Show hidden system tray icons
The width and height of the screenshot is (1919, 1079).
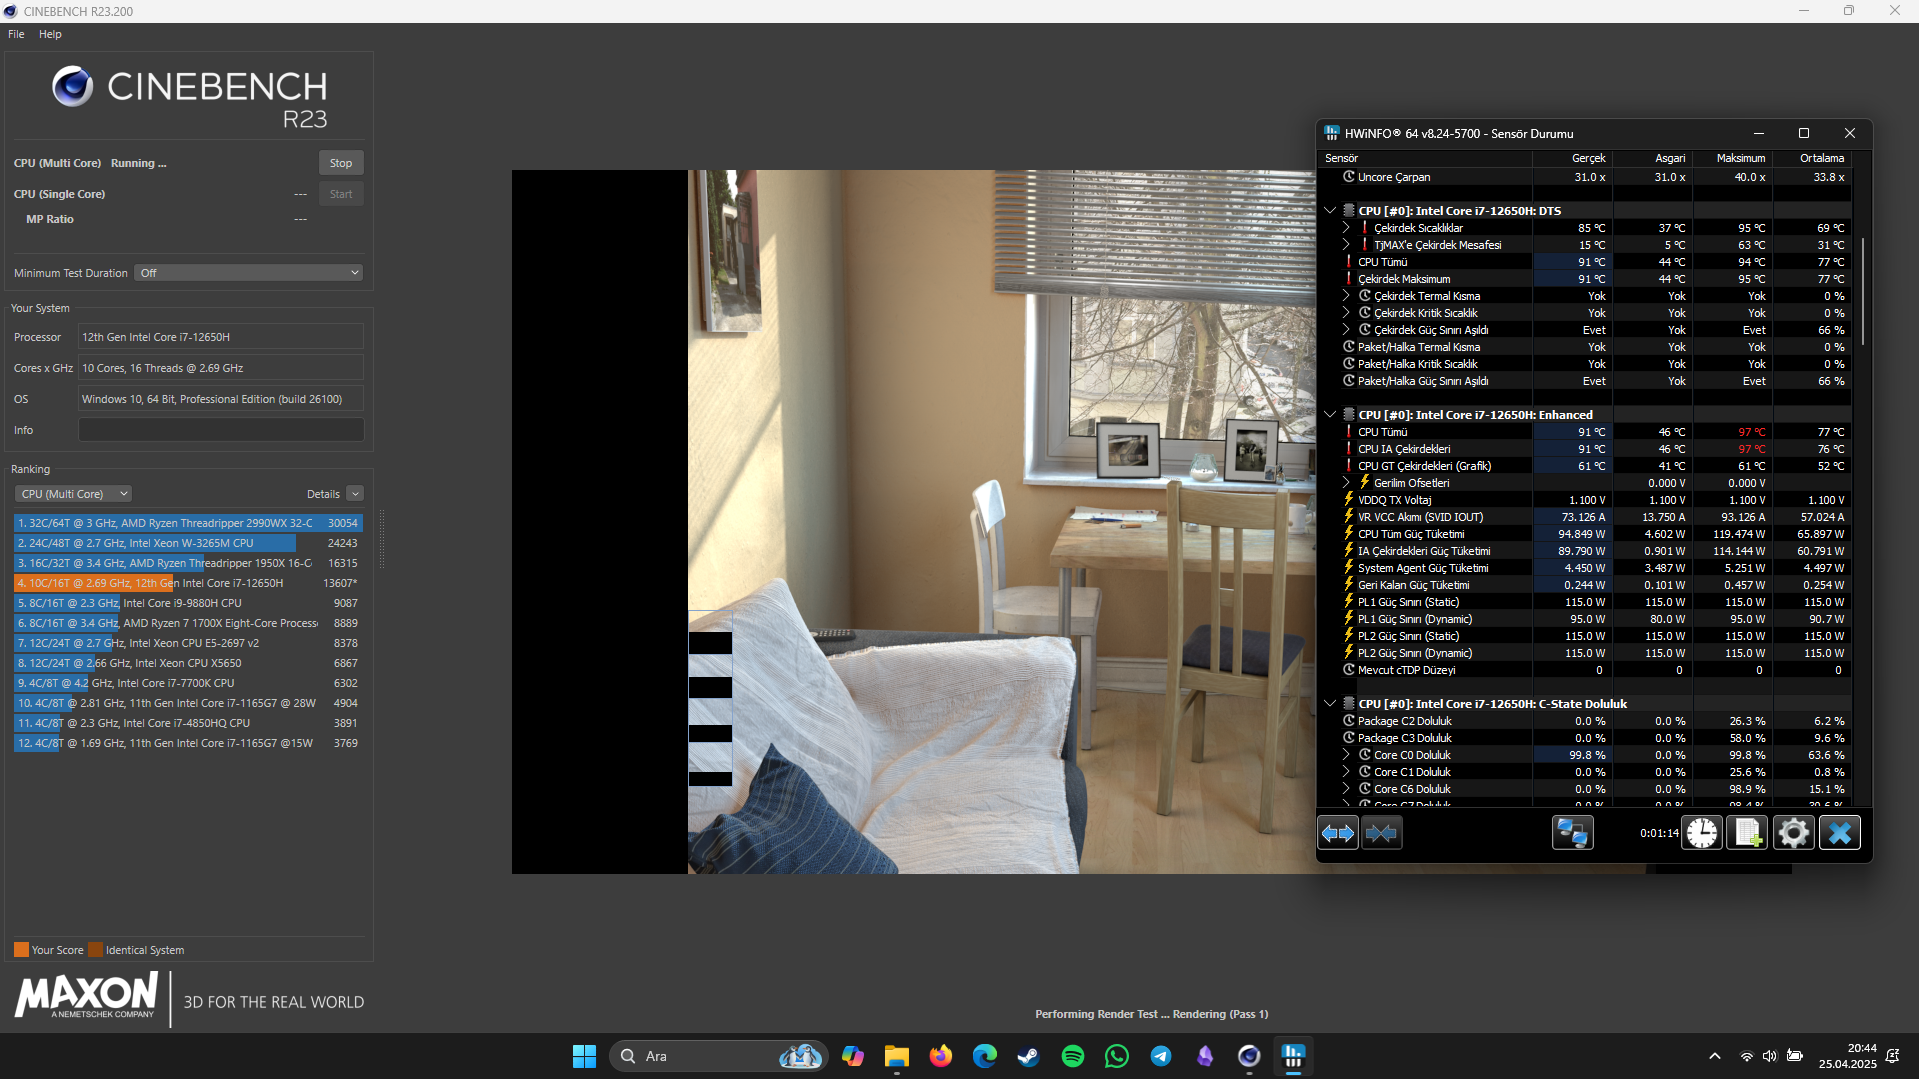point(1715,1056)
